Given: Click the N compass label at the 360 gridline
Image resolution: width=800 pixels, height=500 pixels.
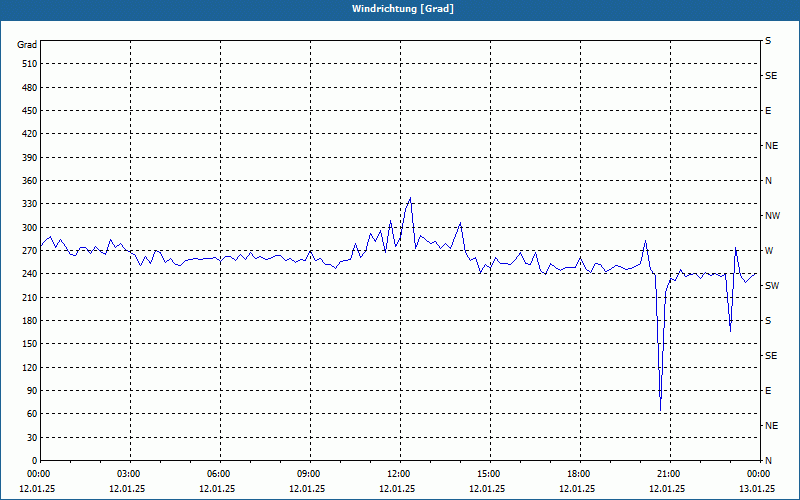Looking at the screenshot, I should (768, 181).
